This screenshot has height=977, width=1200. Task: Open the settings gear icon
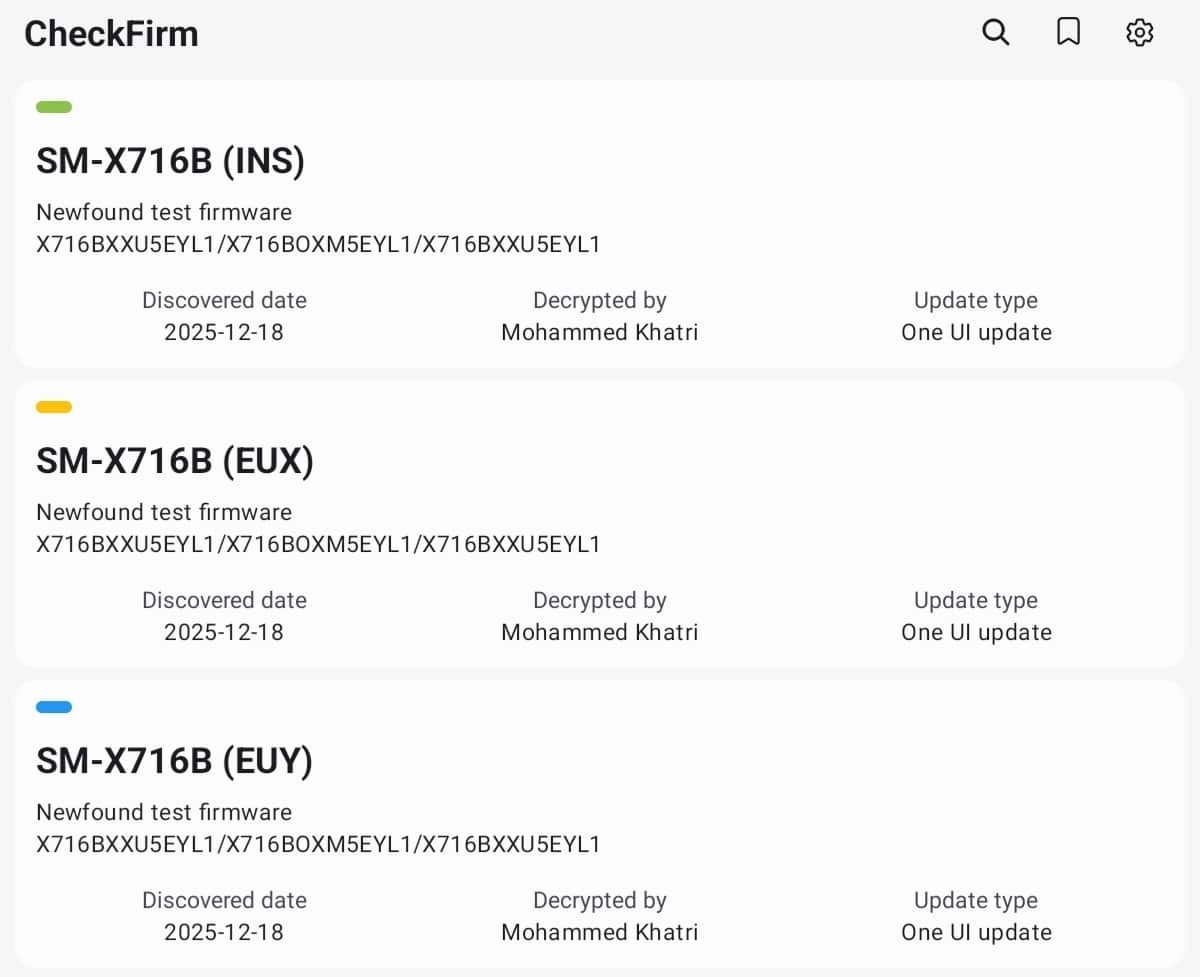coord(1140,33)
